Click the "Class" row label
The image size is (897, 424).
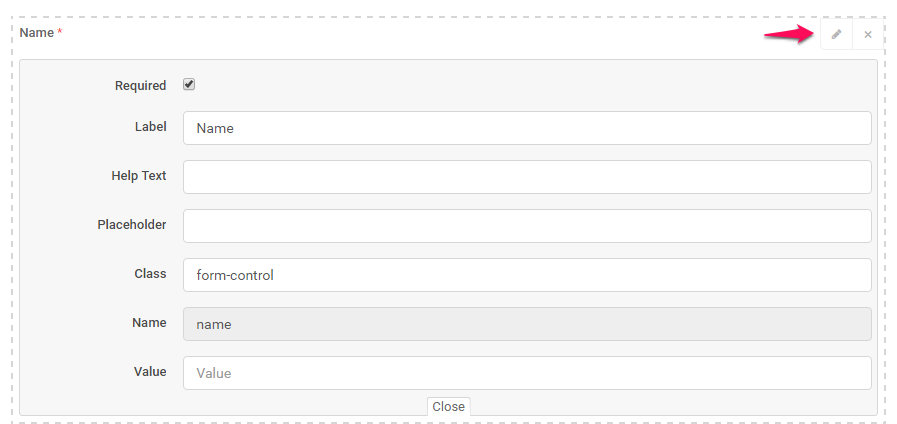[150, 274]
